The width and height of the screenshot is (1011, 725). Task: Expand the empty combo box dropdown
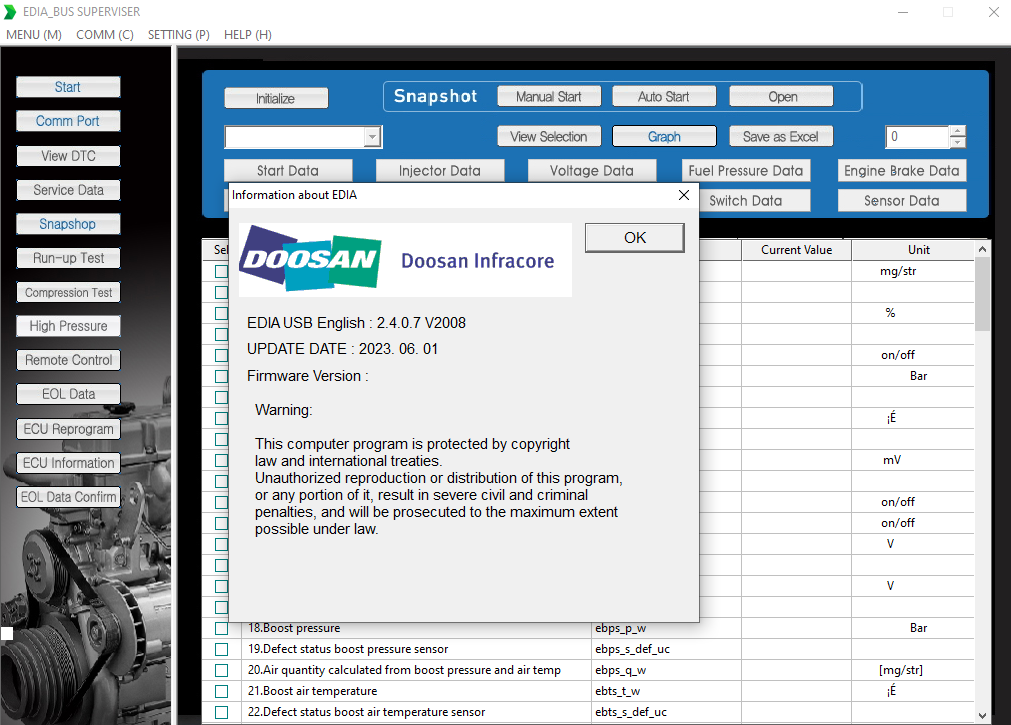tap(372, 137)
